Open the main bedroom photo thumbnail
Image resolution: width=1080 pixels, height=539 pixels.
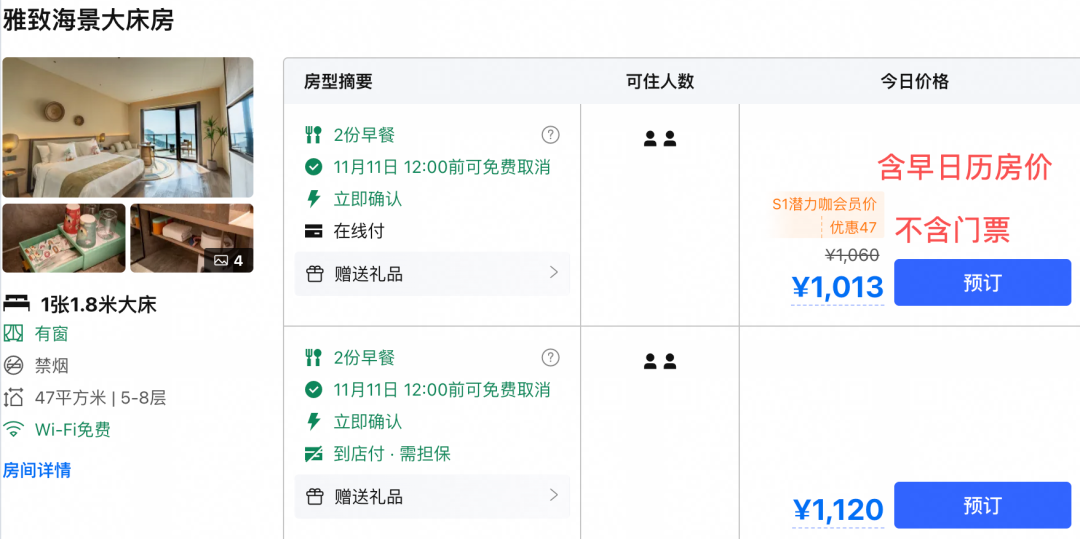click(x=128, y=127)
